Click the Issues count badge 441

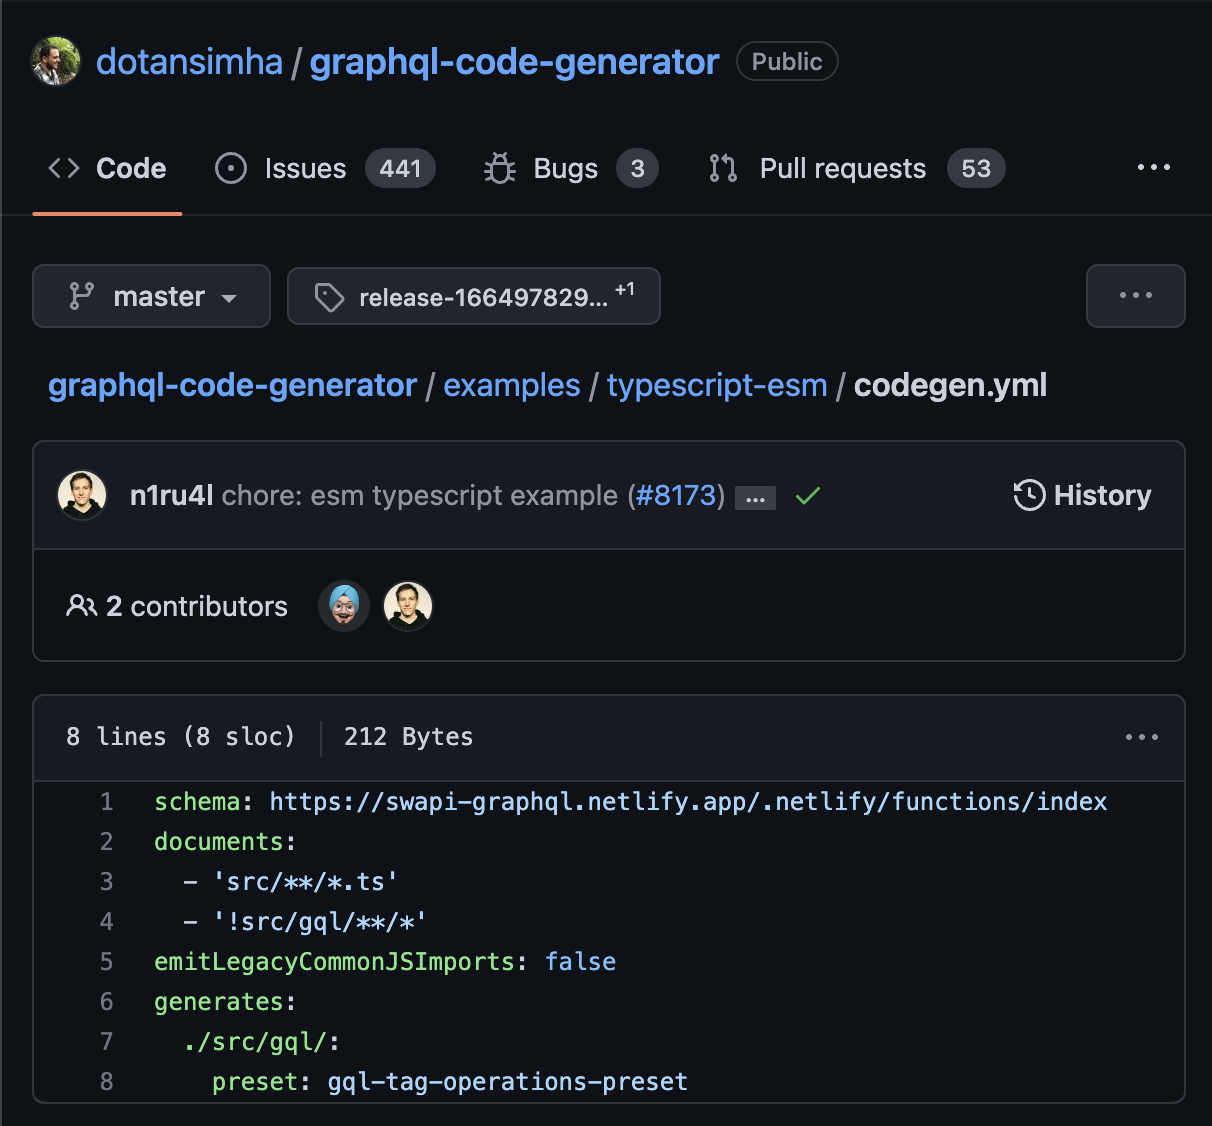(400, 168)
